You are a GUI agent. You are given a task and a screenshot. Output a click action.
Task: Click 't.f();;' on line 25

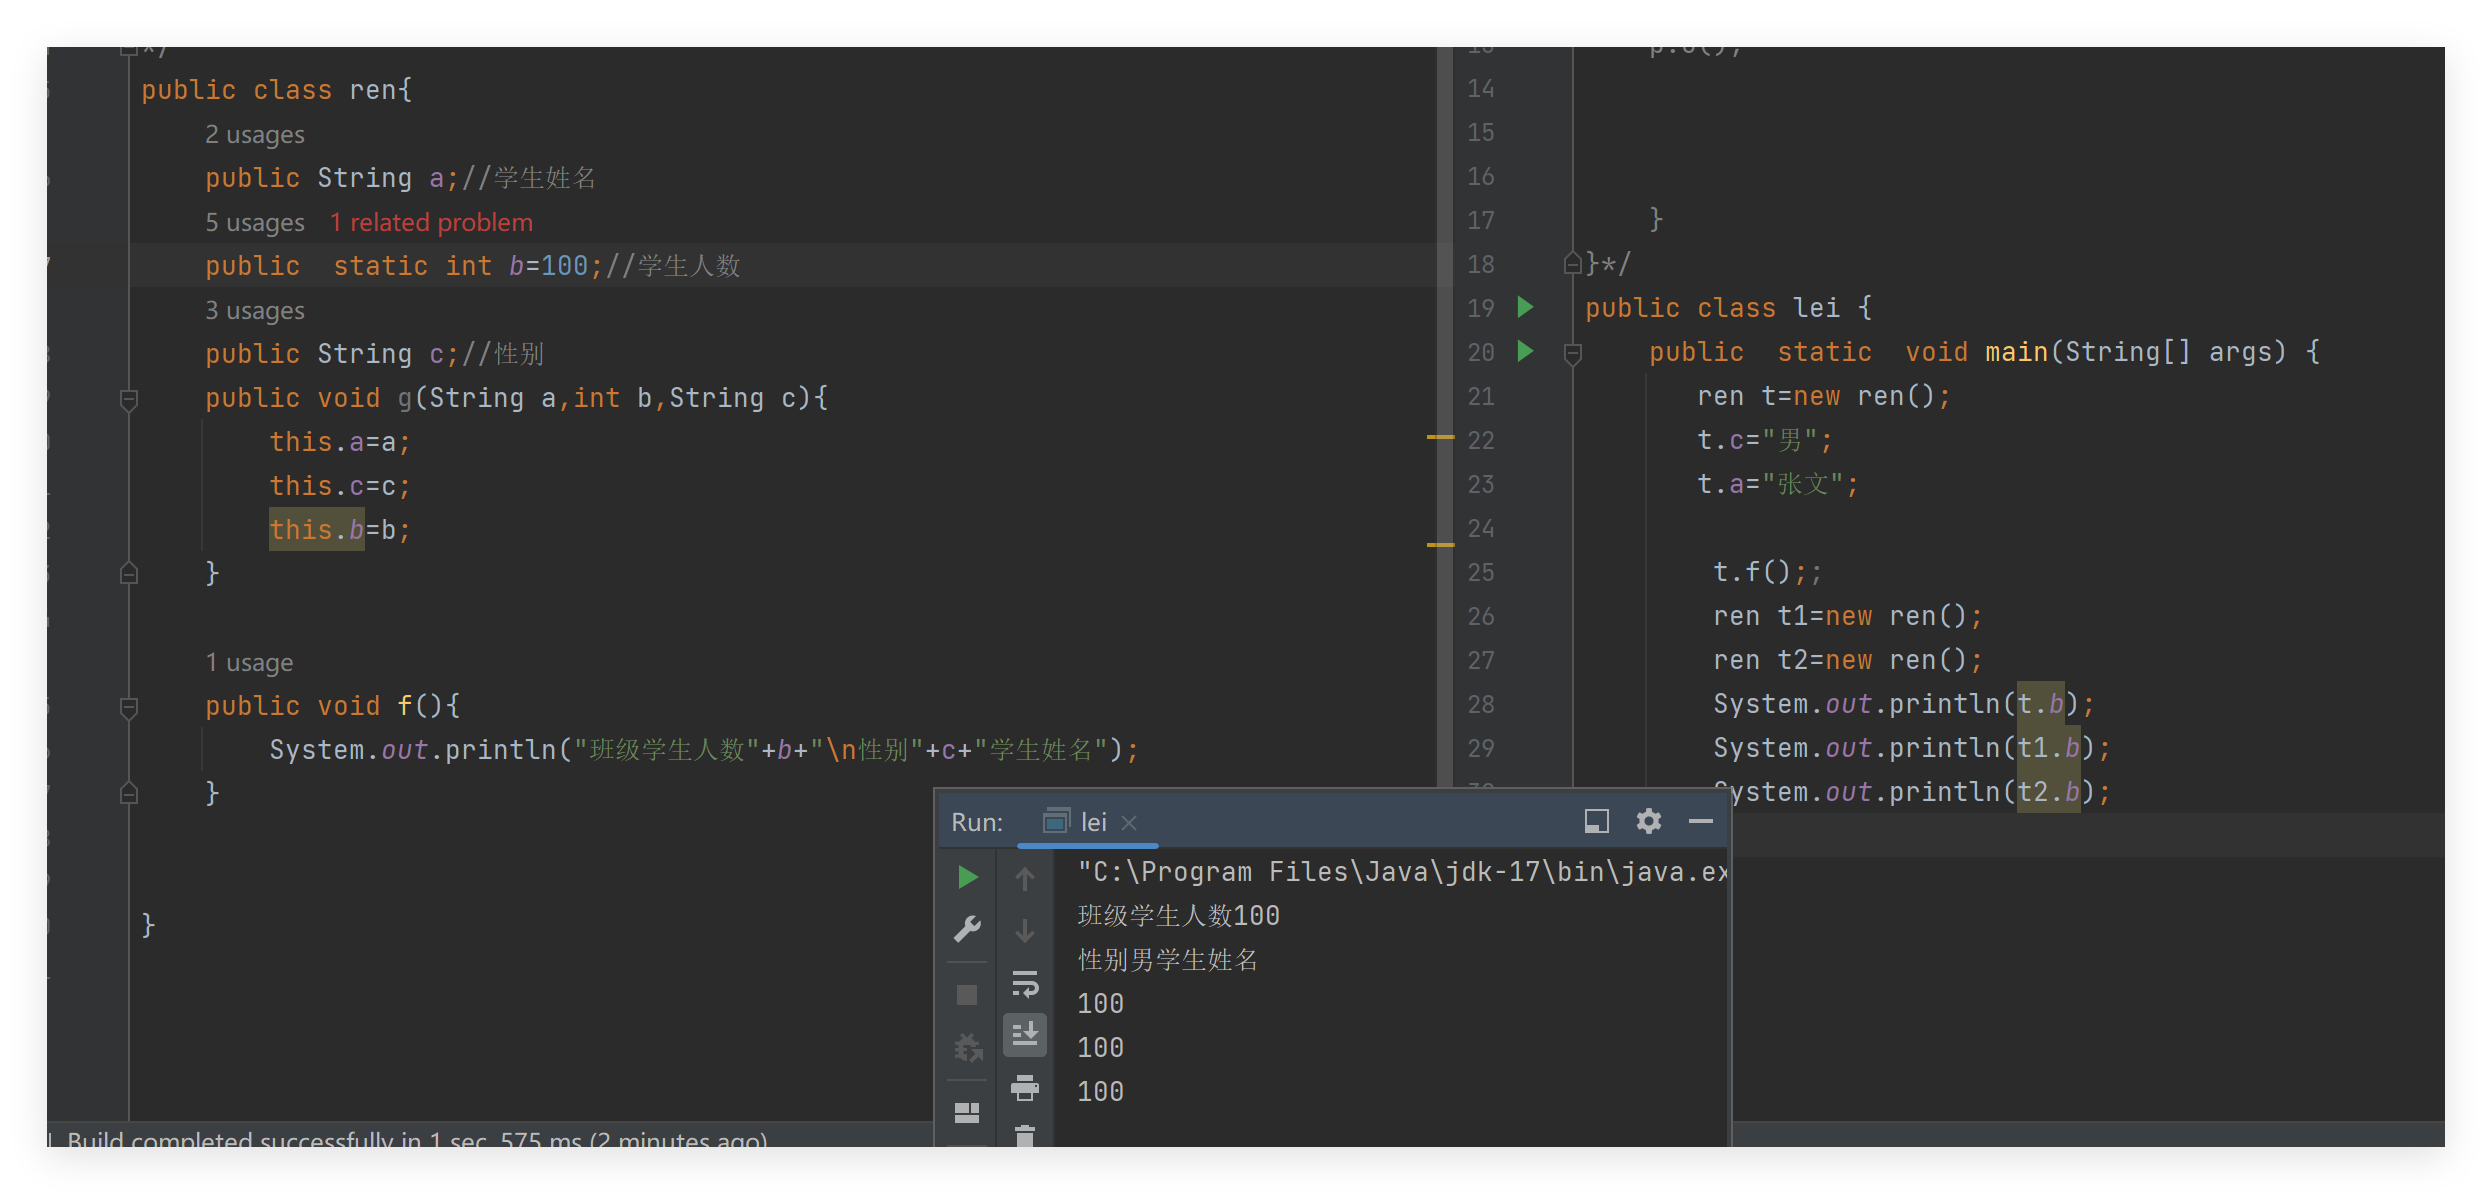(1768, 572)
